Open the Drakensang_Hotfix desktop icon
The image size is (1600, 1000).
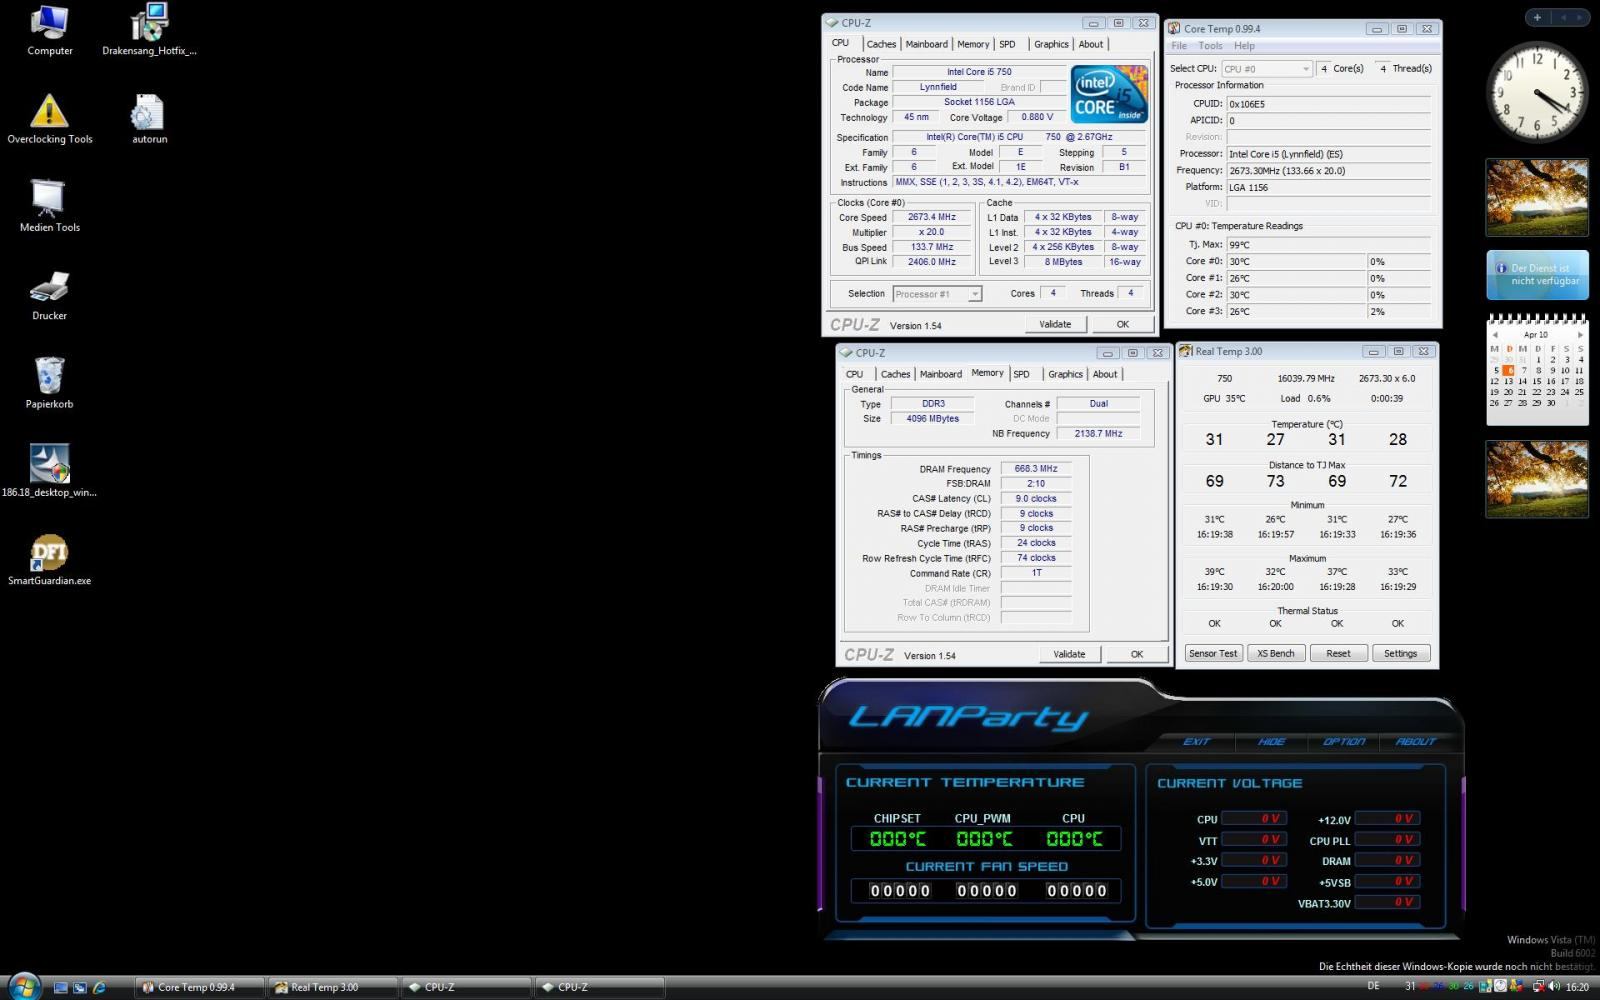point(149,30)
